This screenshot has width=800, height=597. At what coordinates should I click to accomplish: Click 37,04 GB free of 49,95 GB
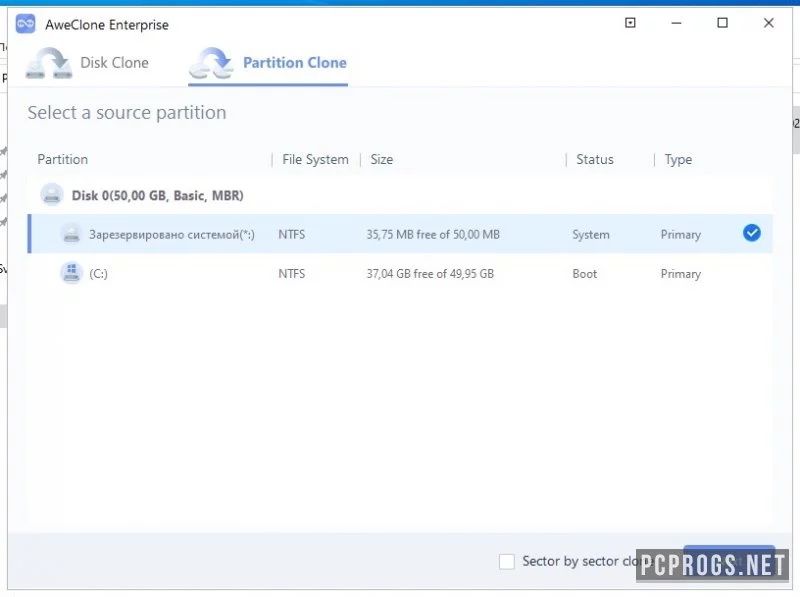[x=430, y=273]
